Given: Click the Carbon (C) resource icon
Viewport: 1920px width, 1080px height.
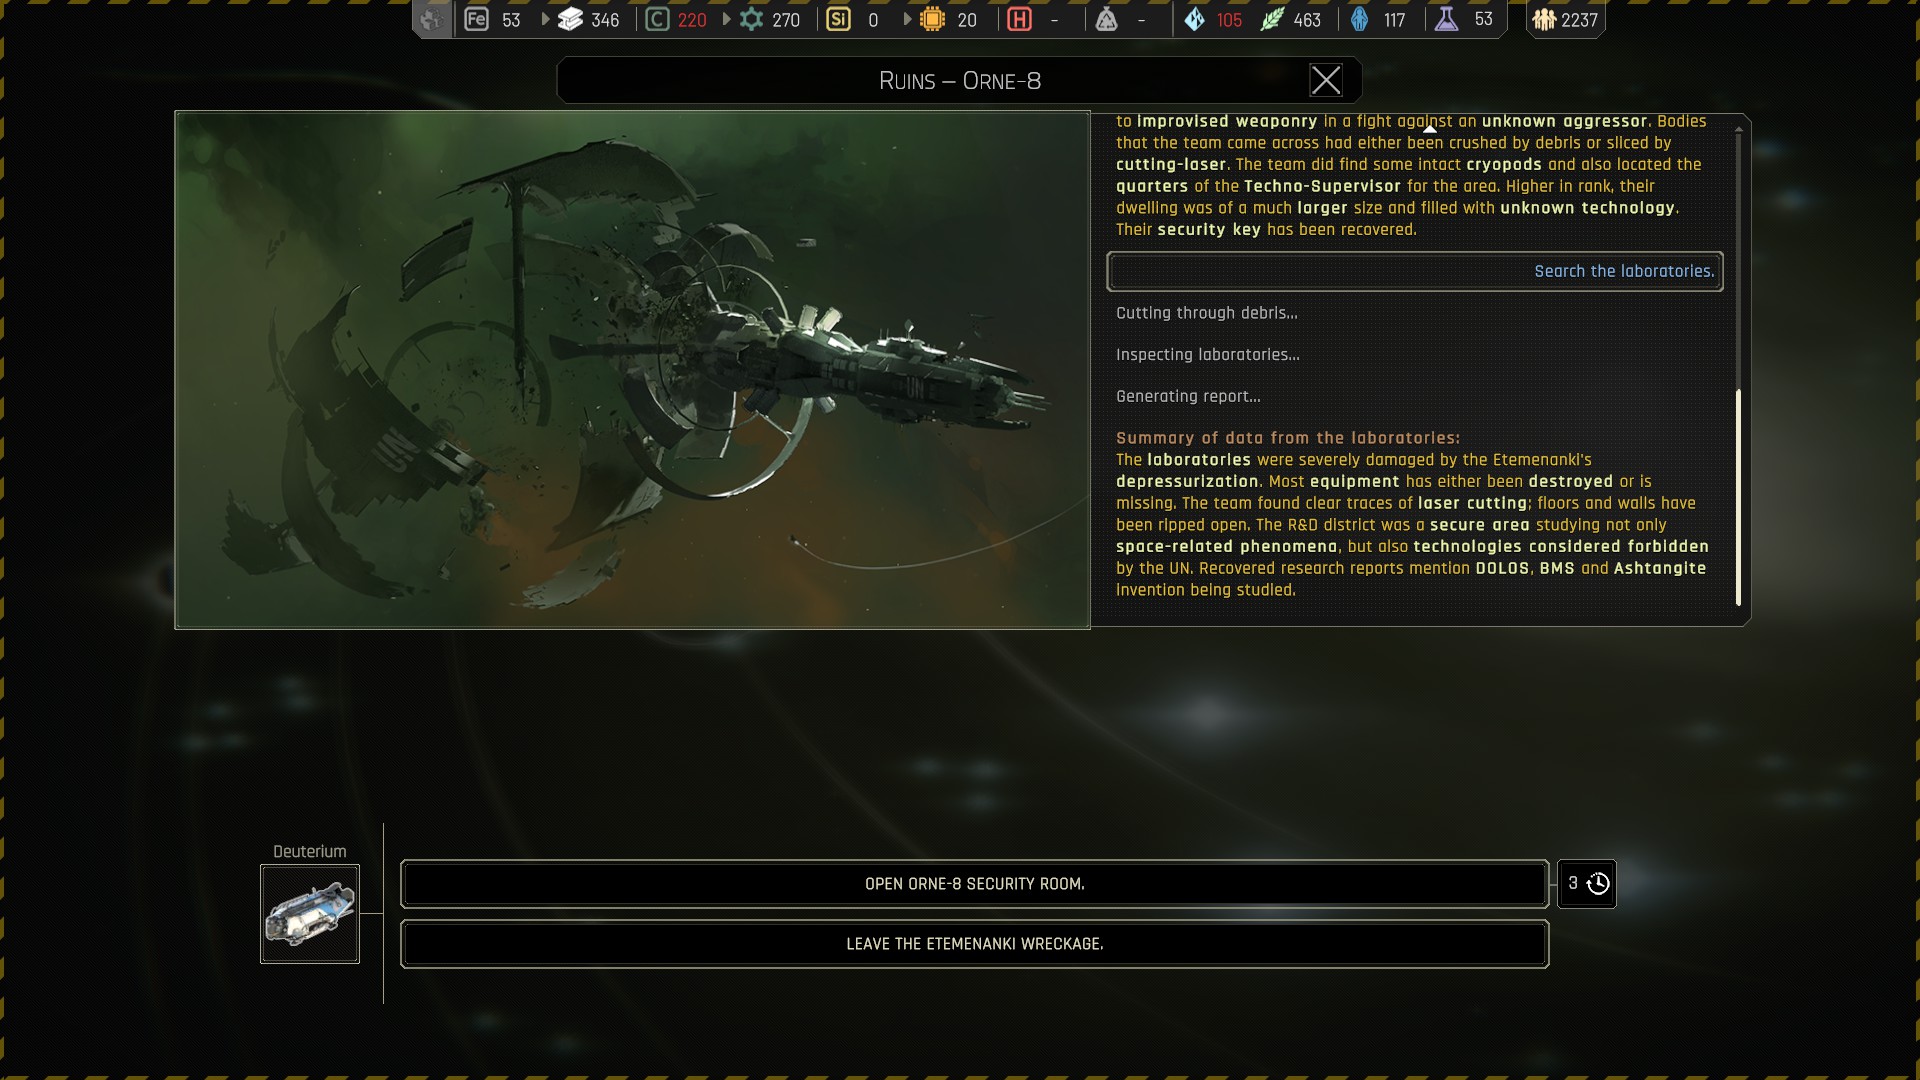Looking at the screenshot, I should 657,19.
